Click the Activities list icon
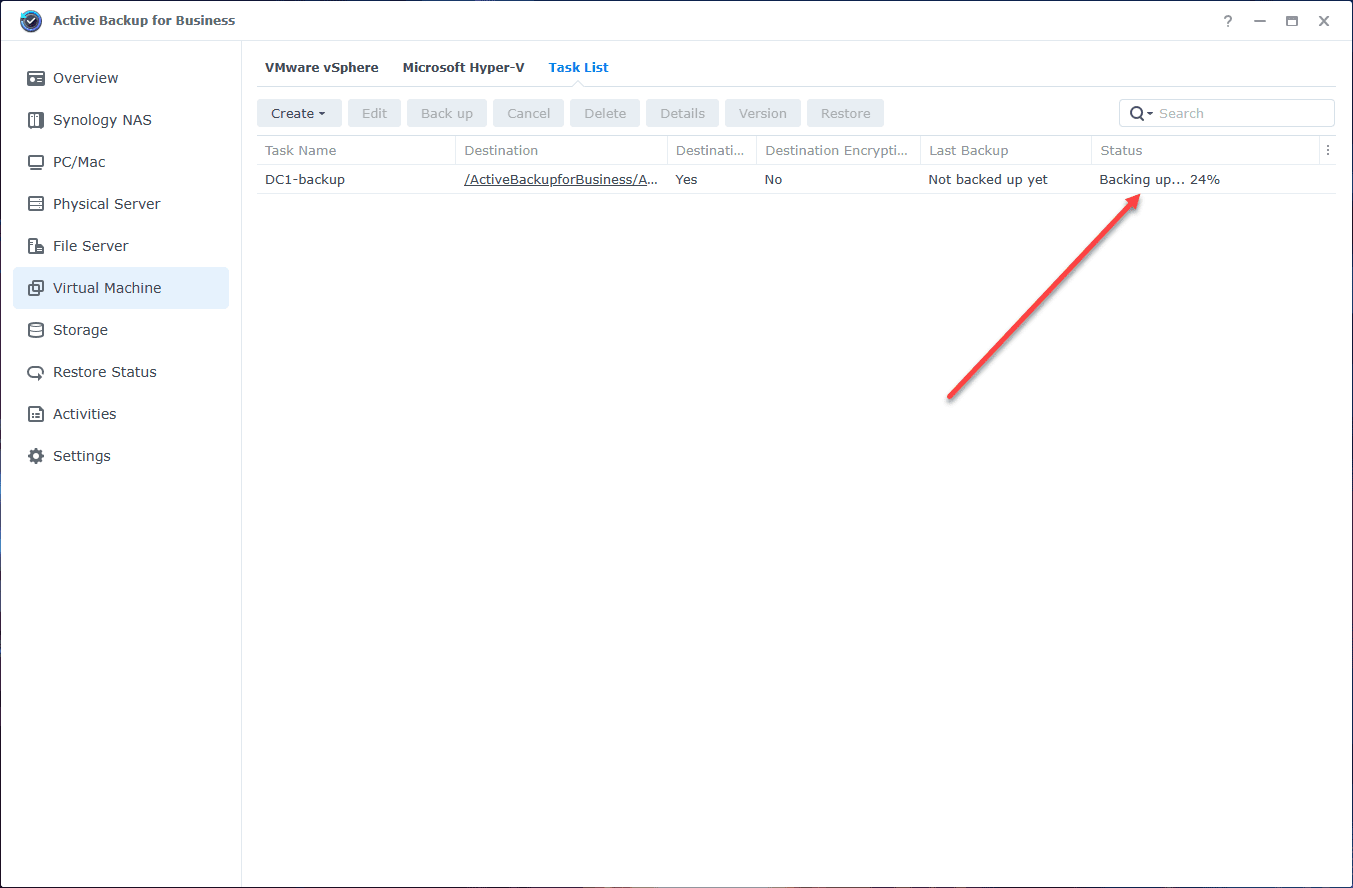The image size is (1353, 888). [x=36, y=414]
